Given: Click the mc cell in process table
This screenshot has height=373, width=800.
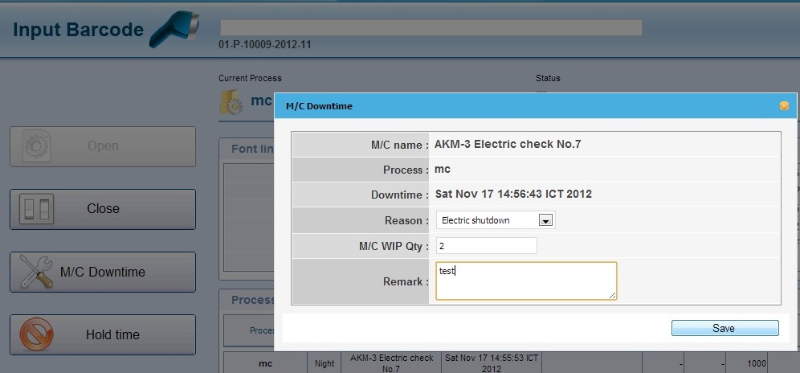Looking at the screenshot, I should pyautogui.click(x=265, y=363).
